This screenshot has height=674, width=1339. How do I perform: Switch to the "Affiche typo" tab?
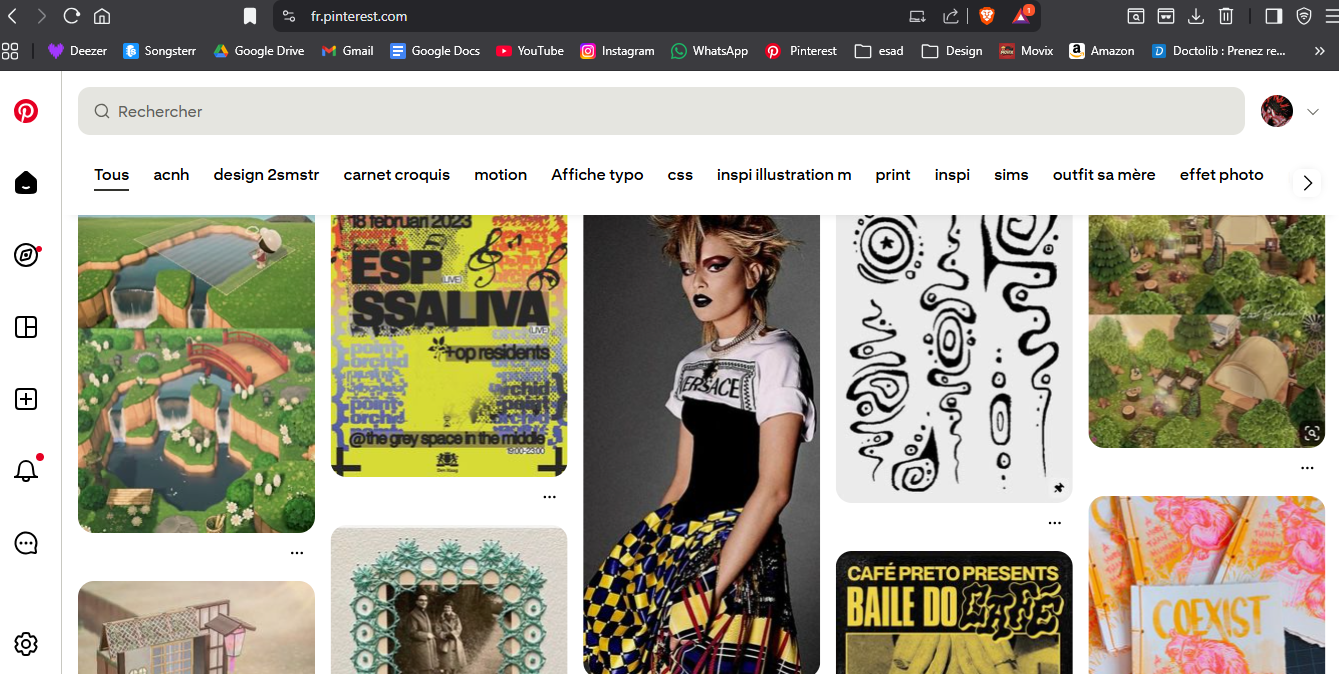point(597,175)
